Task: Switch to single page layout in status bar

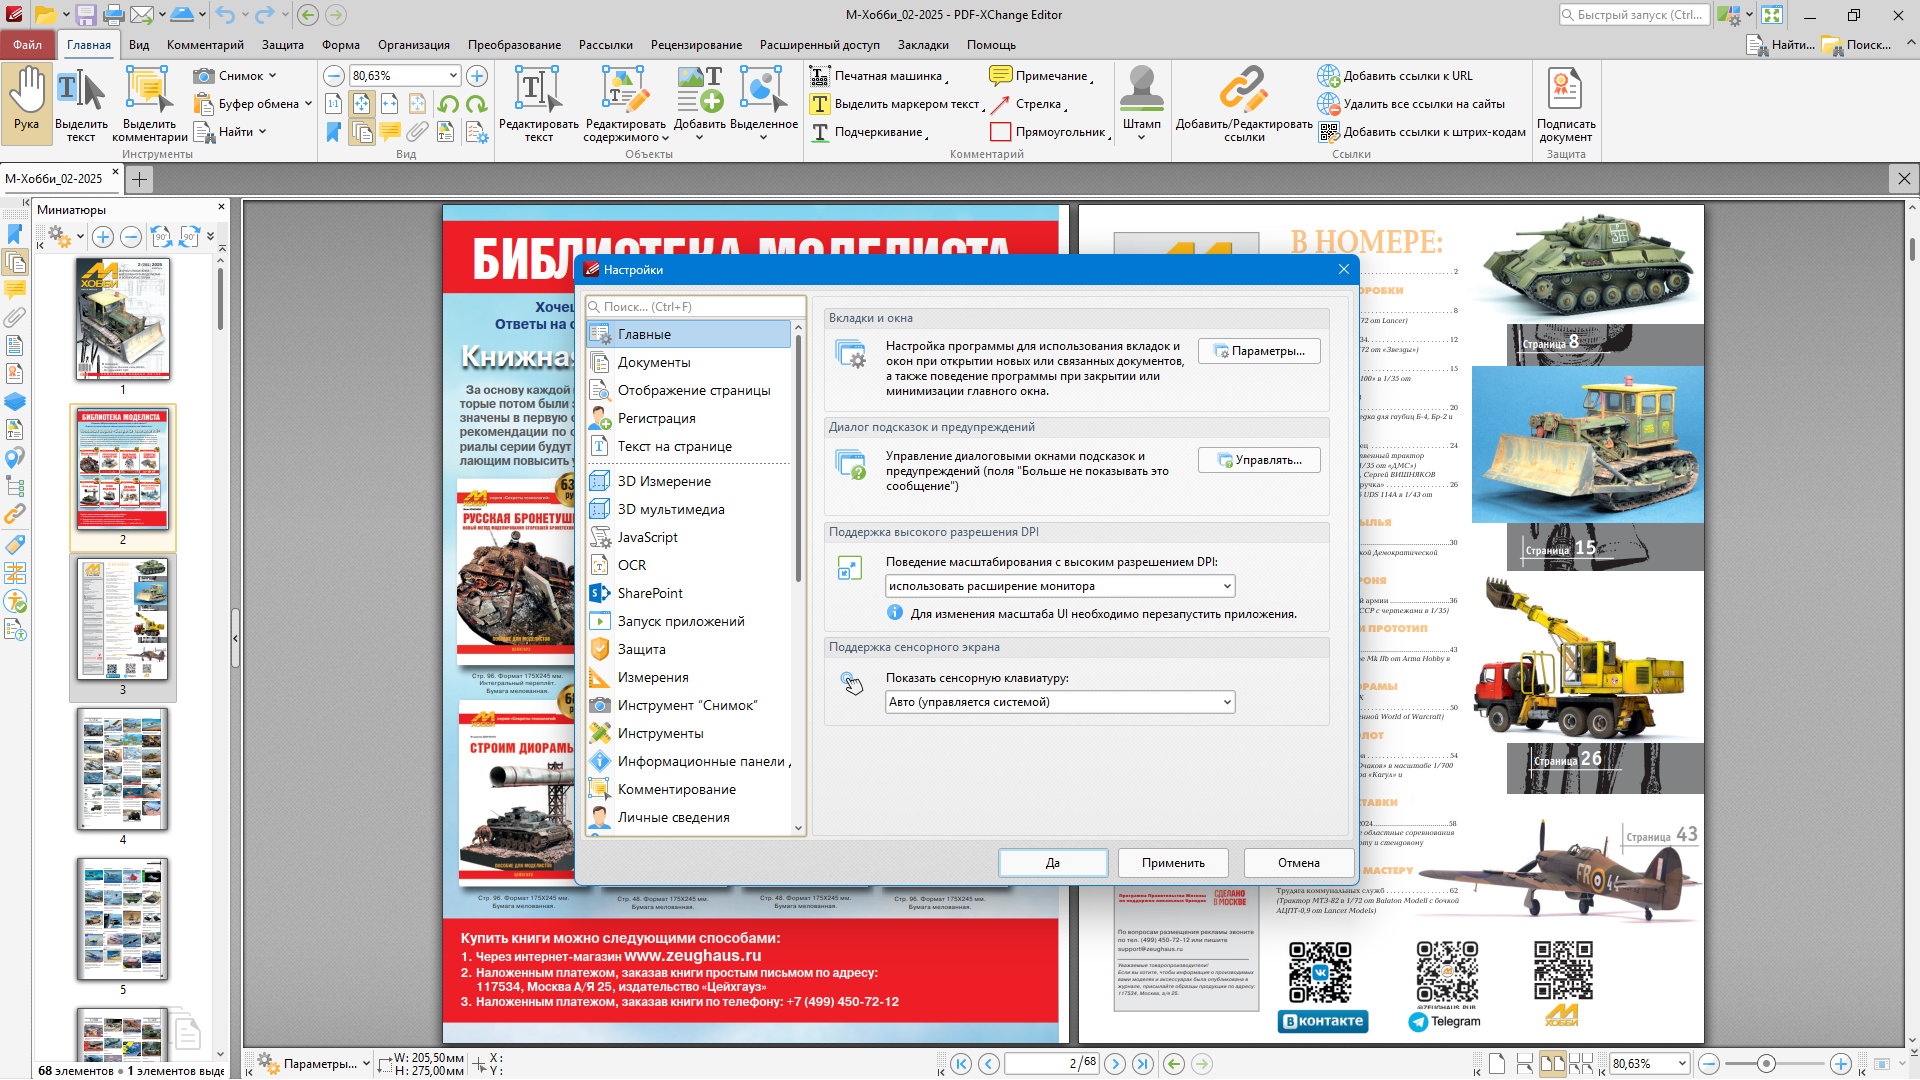Action: pos(1497,1064)
